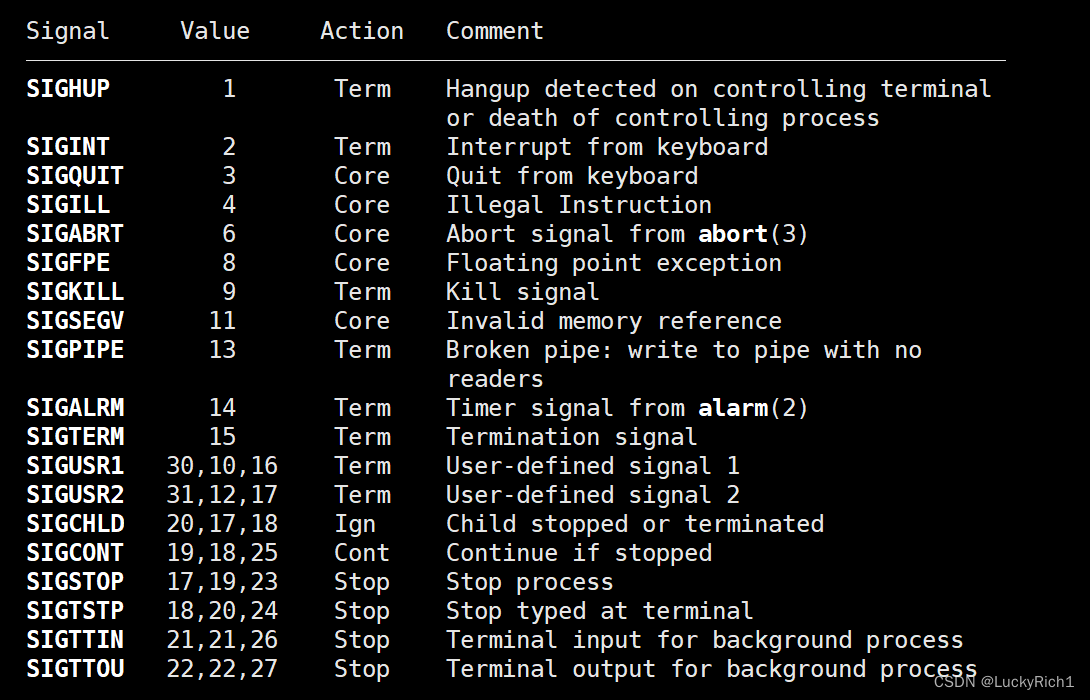This screenshot has width=1090, height=700.
Task: Click the 'or death of controlling process' line
Action: (662, 119)
